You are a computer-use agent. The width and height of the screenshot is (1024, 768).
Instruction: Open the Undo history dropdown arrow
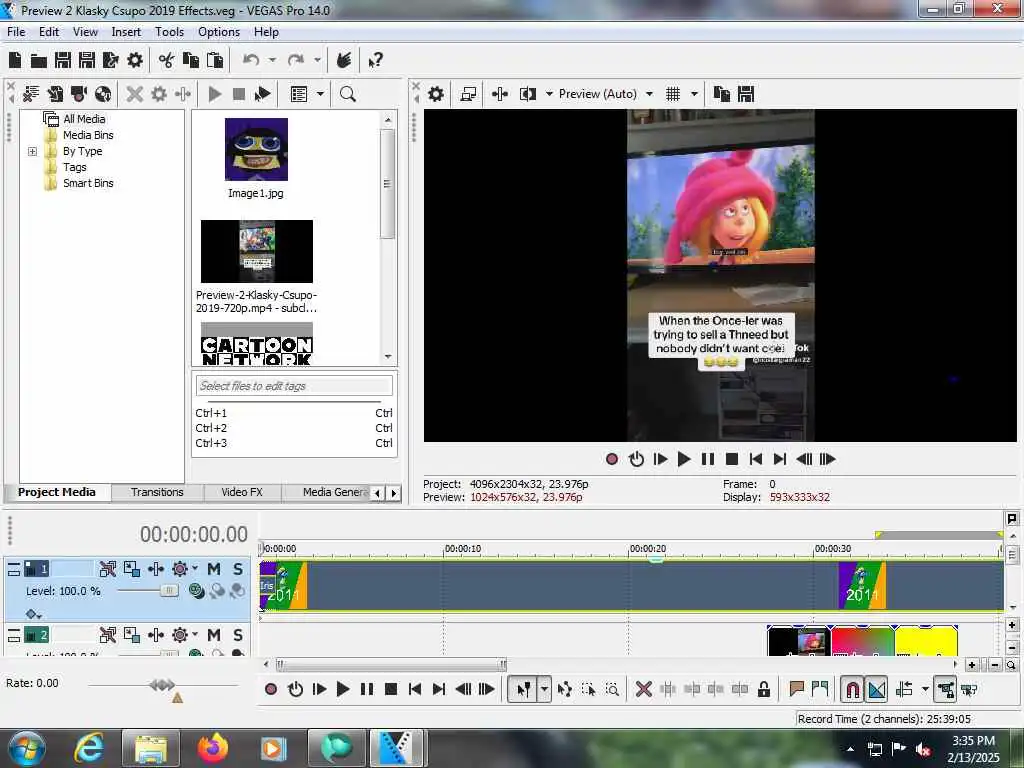(x=272, y=60)
